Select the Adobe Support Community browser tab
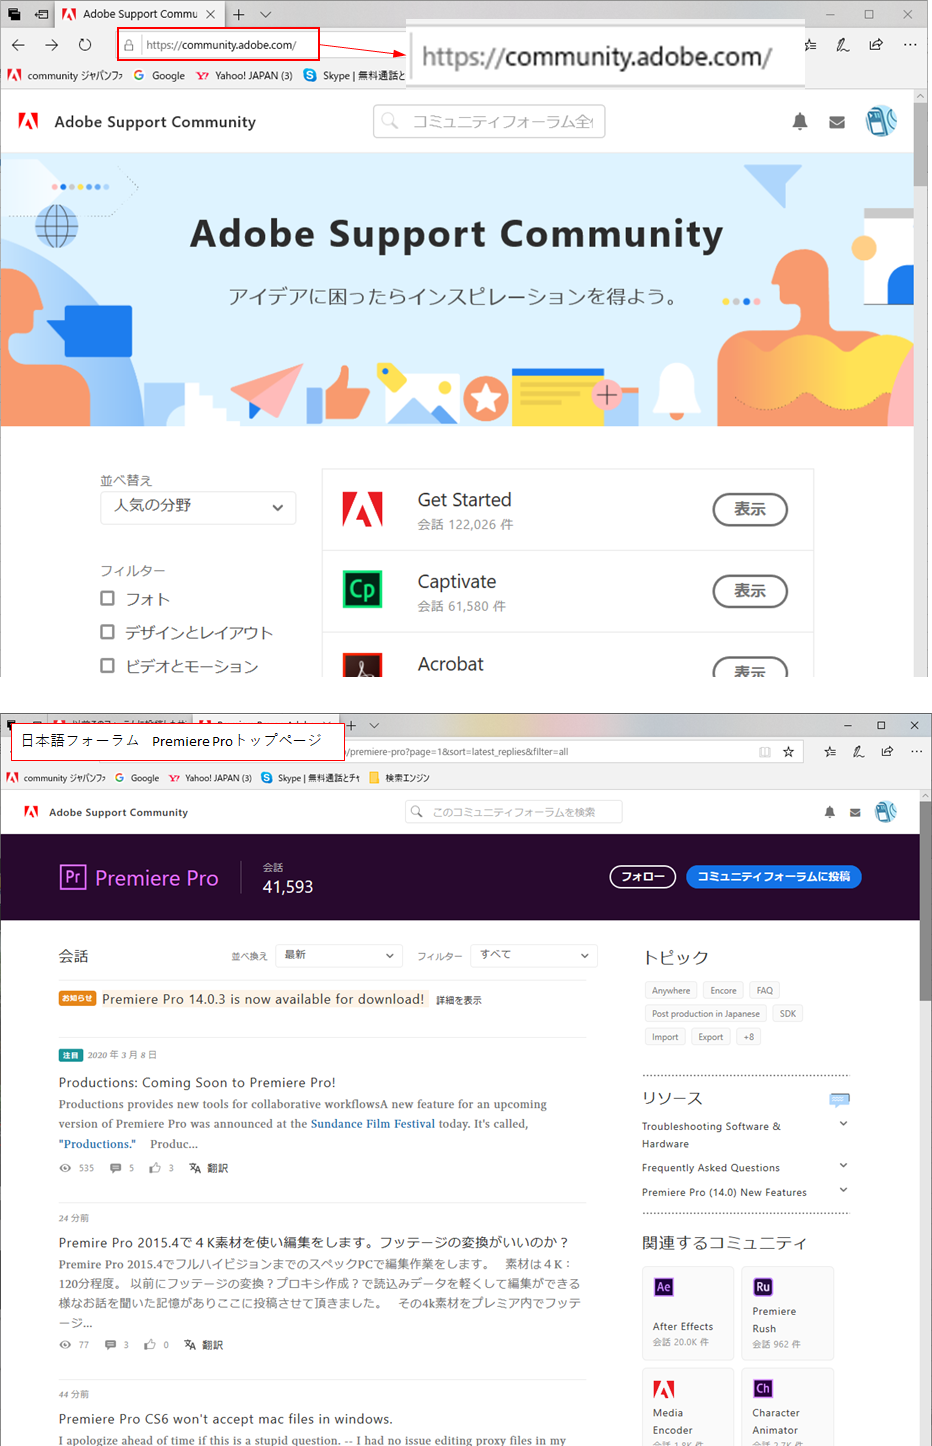This screenshot has width=932, height=1446. click(139, 14)
